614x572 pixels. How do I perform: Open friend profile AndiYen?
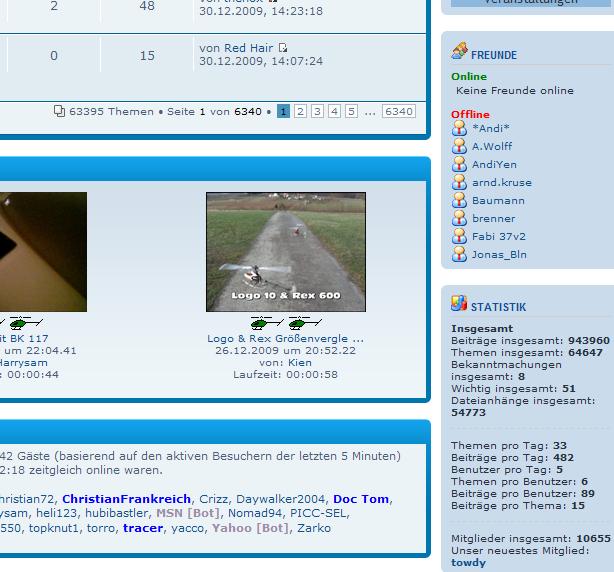[494, 164]
